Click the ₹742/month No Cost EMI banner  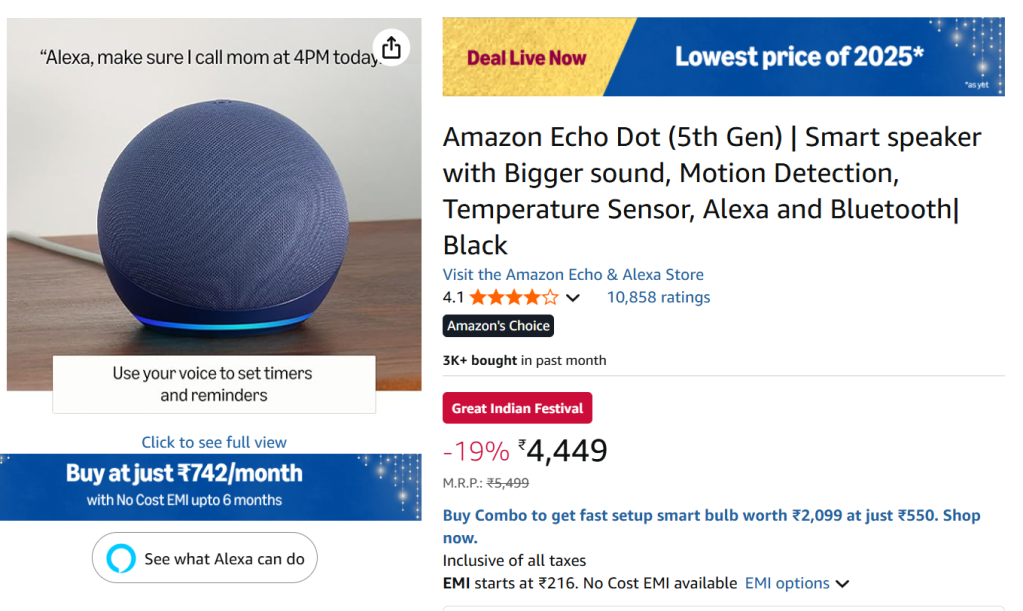point(211,486)
